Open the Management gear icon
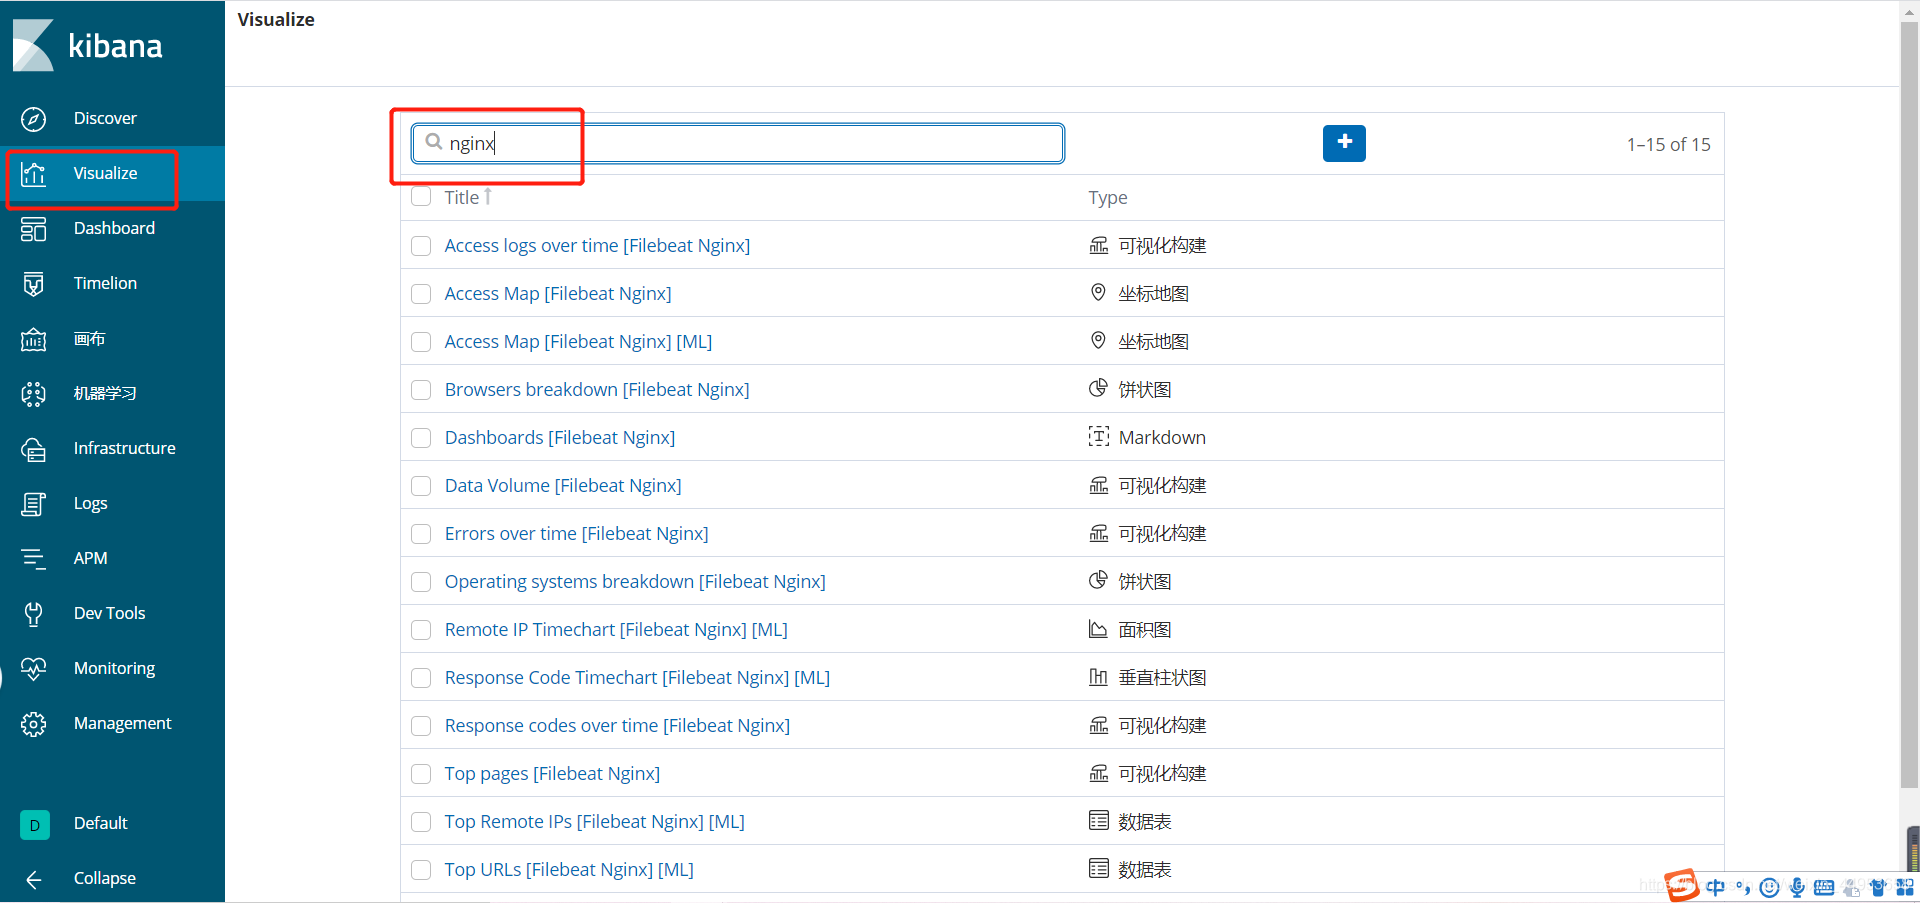Viewport: 1920px width, 903px height. [x=33, y=724]
